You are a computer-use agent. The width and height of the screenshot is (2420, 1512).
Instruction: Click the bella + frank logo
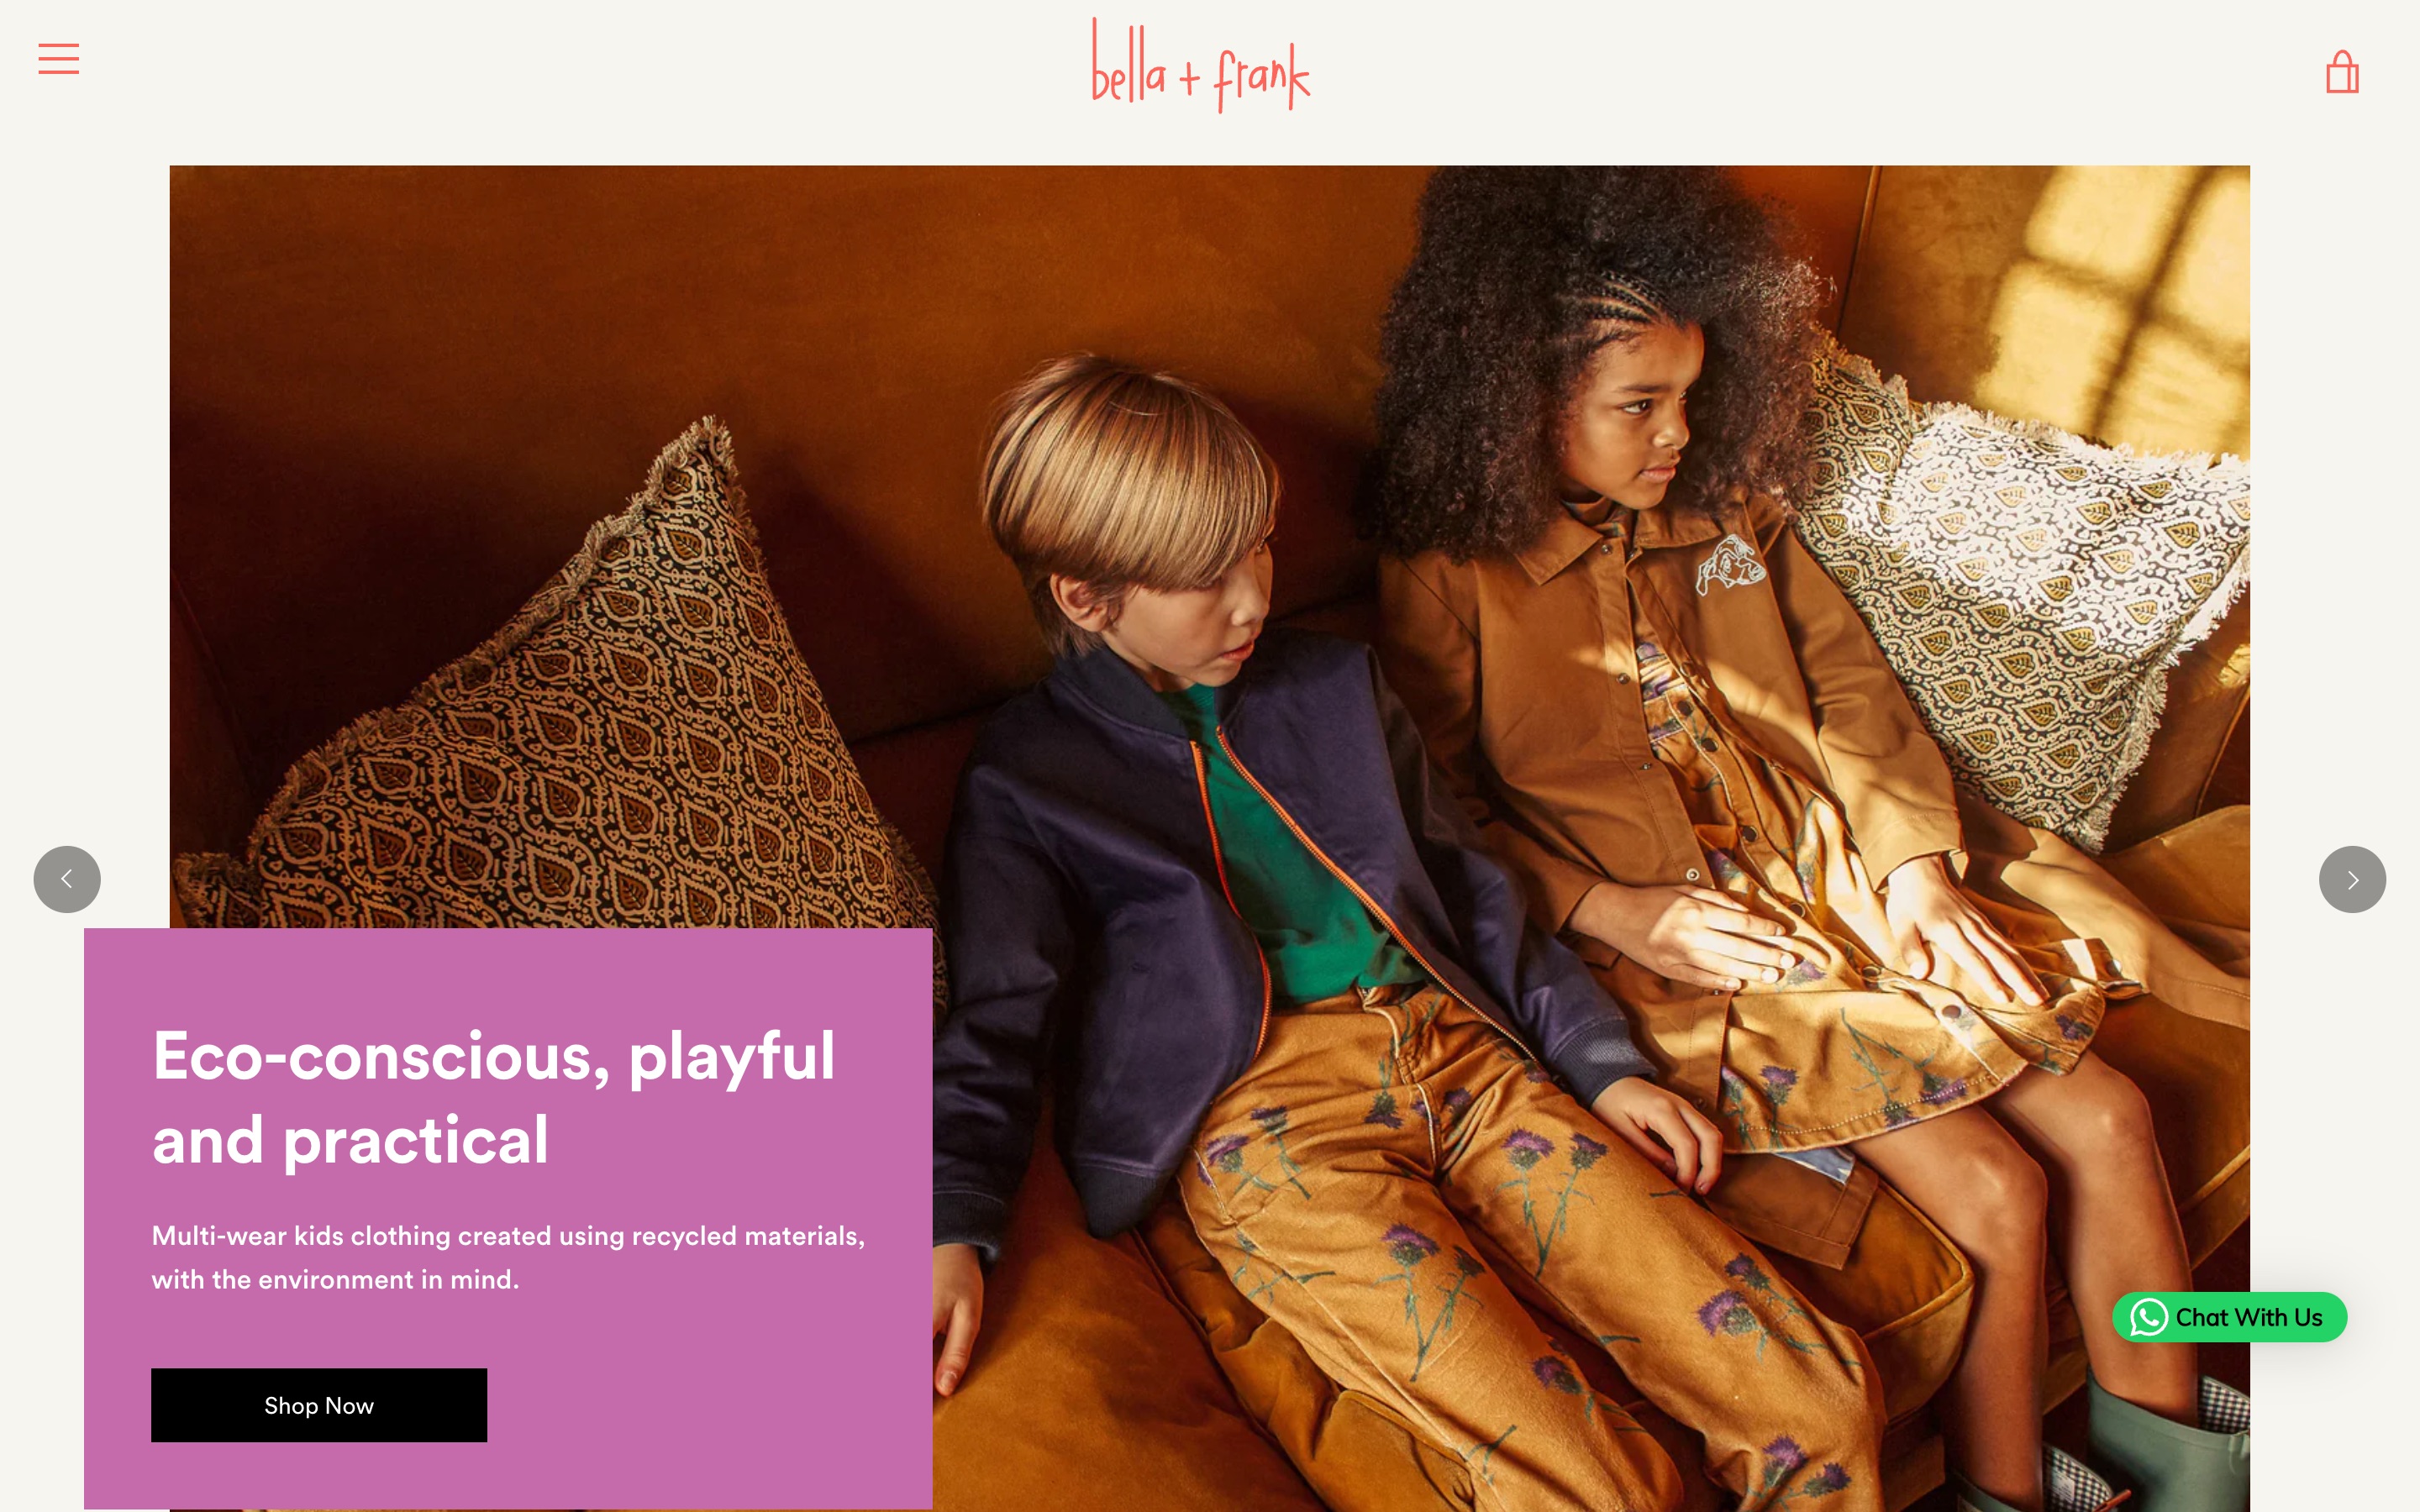1200,65
